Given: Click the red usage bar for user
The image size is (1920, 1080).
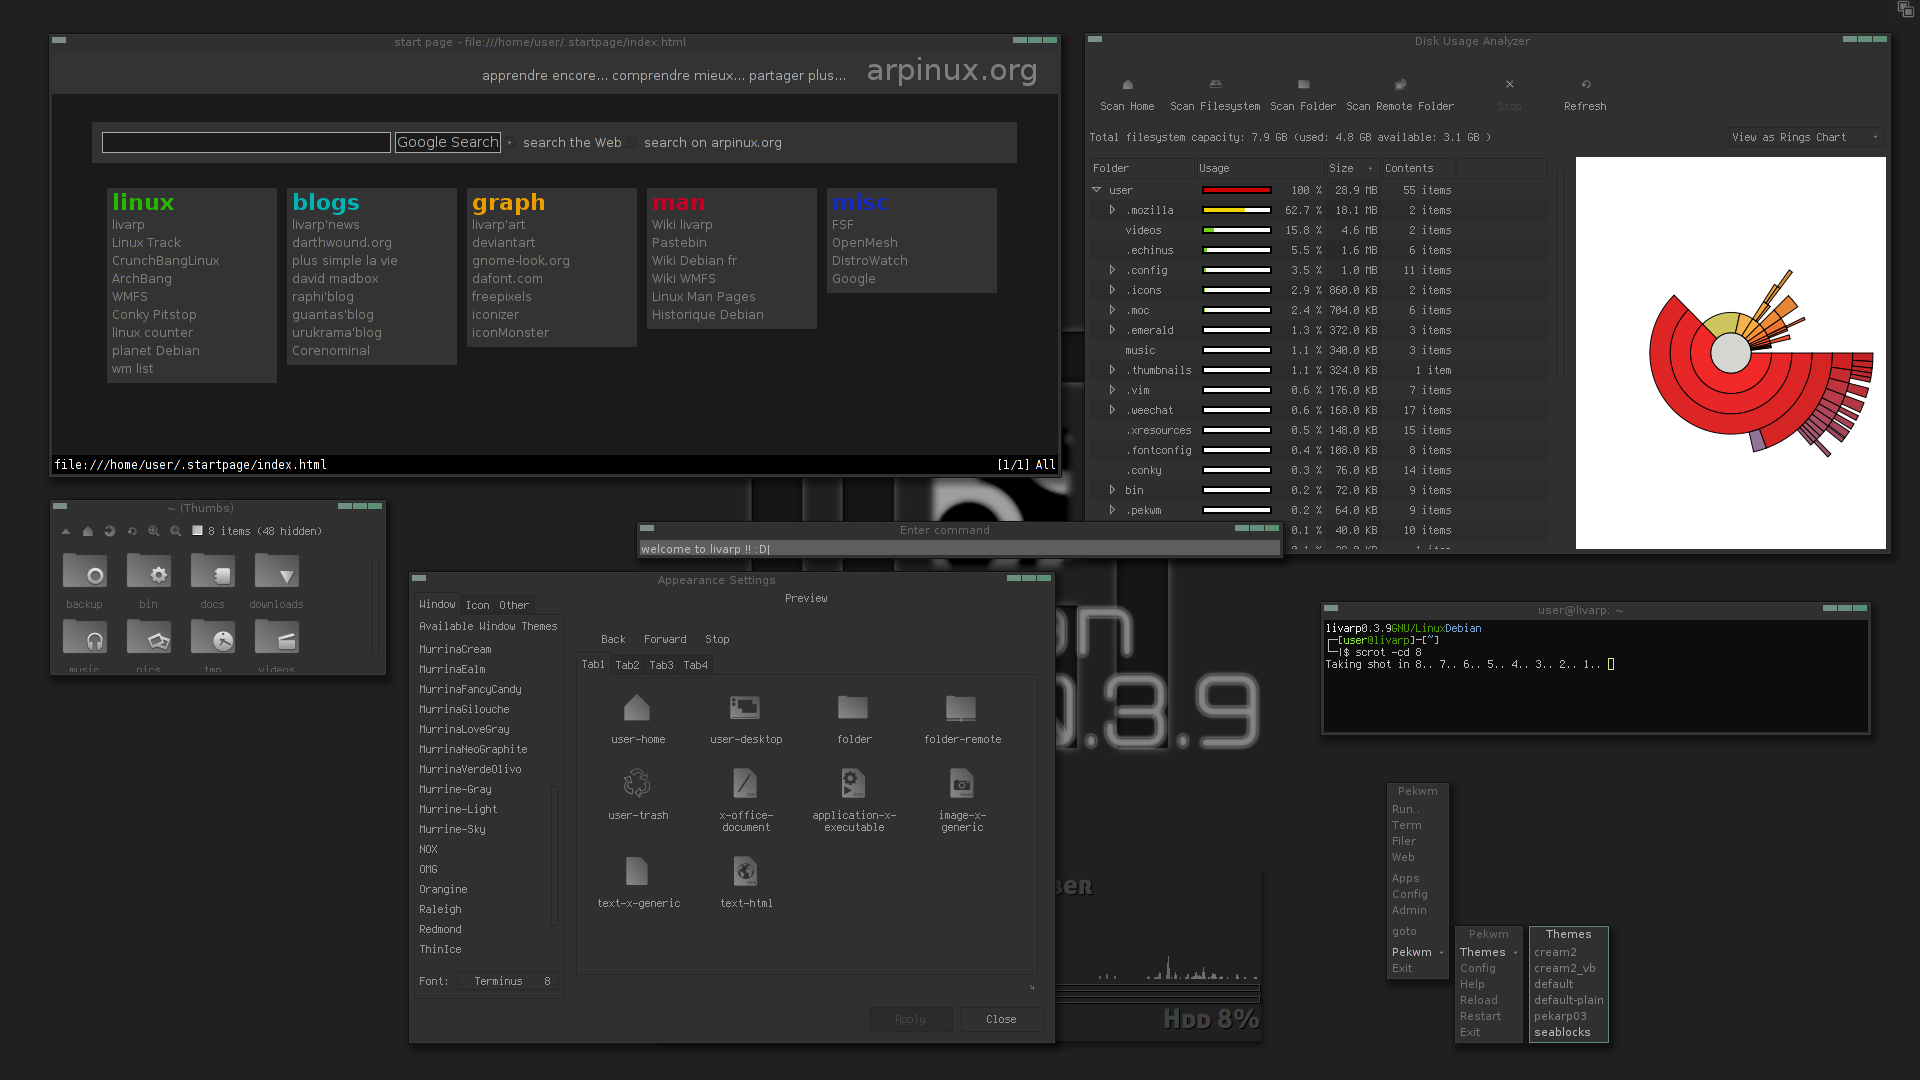Looking at the screenshot, I should [x=1236, y=190].
